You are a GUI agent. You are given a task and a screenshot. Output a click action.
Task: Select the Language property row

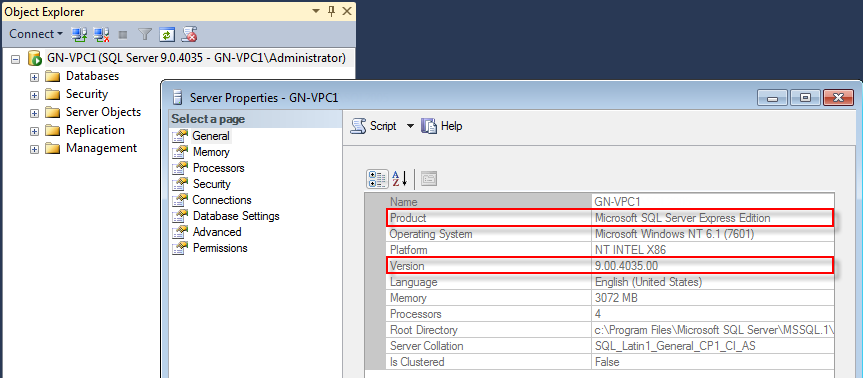coord(610,282)
